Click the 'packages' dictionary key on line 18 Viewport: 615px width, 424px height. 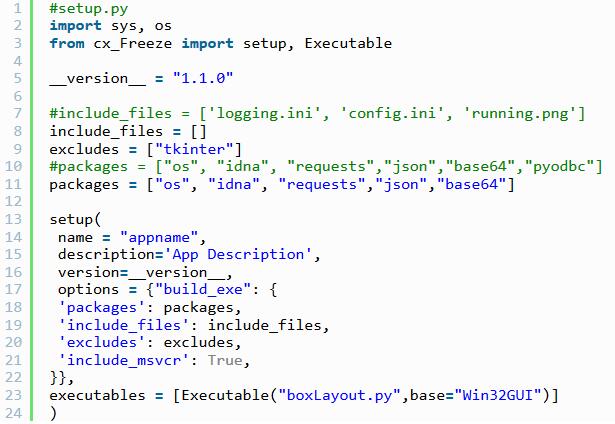coord(102,308)
